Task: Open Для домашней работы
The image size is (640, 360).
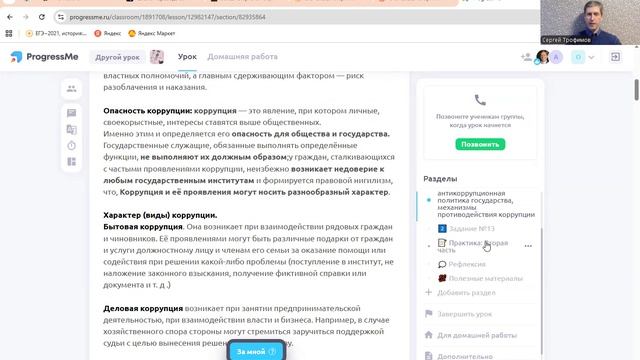Action: pos(477,335)
